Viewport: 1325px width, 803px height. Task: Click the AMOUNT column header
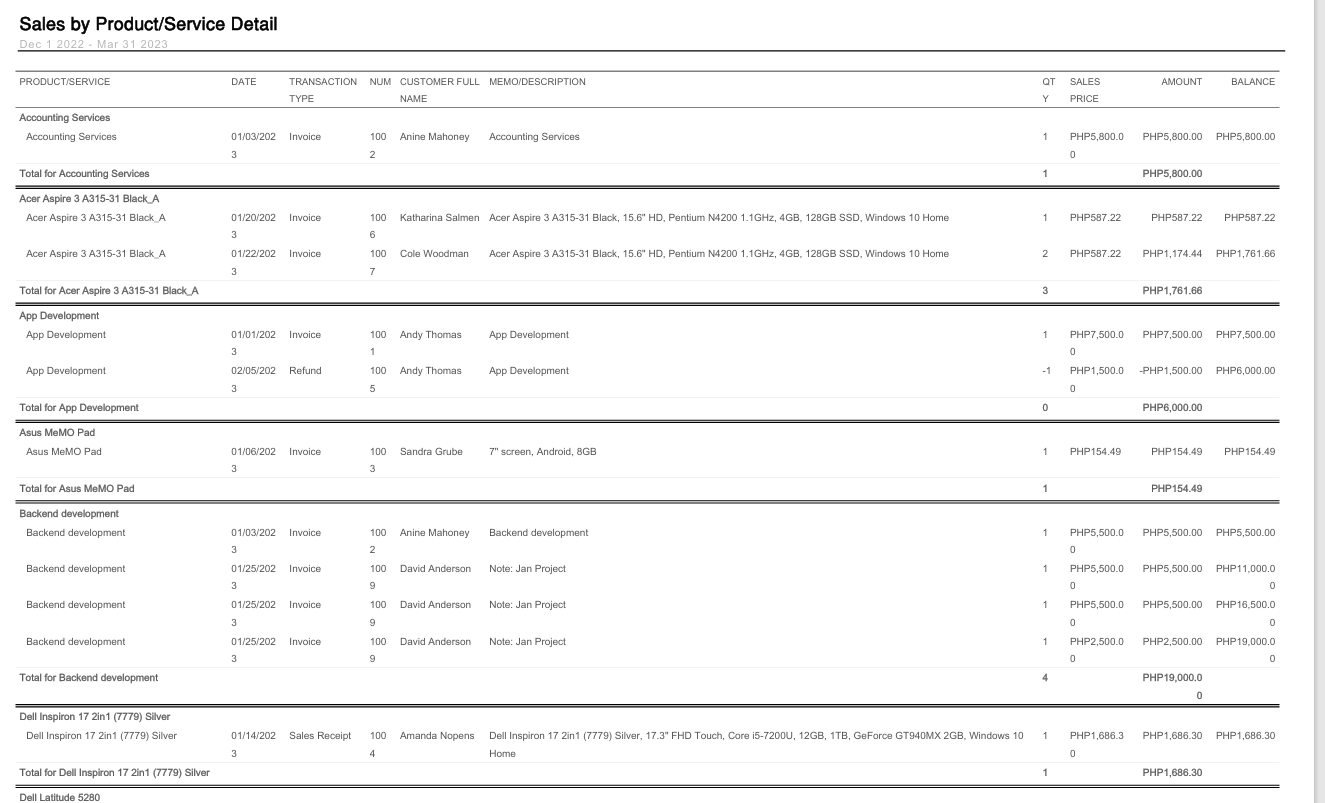click(x=1181, y=82)
